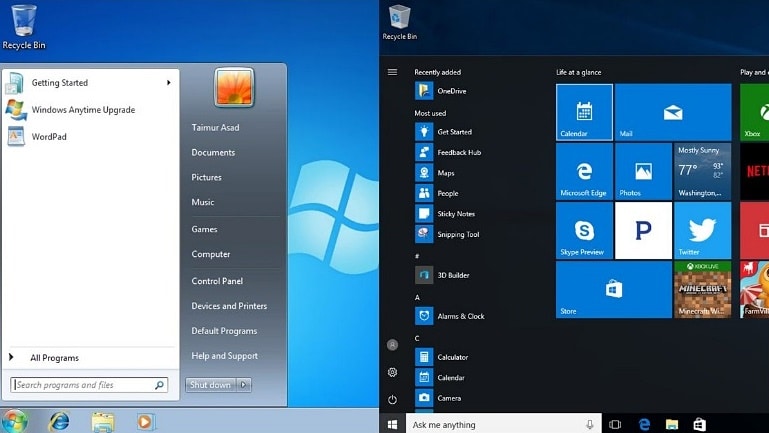Click the Life at a glance group heading

tap(579, 72)
